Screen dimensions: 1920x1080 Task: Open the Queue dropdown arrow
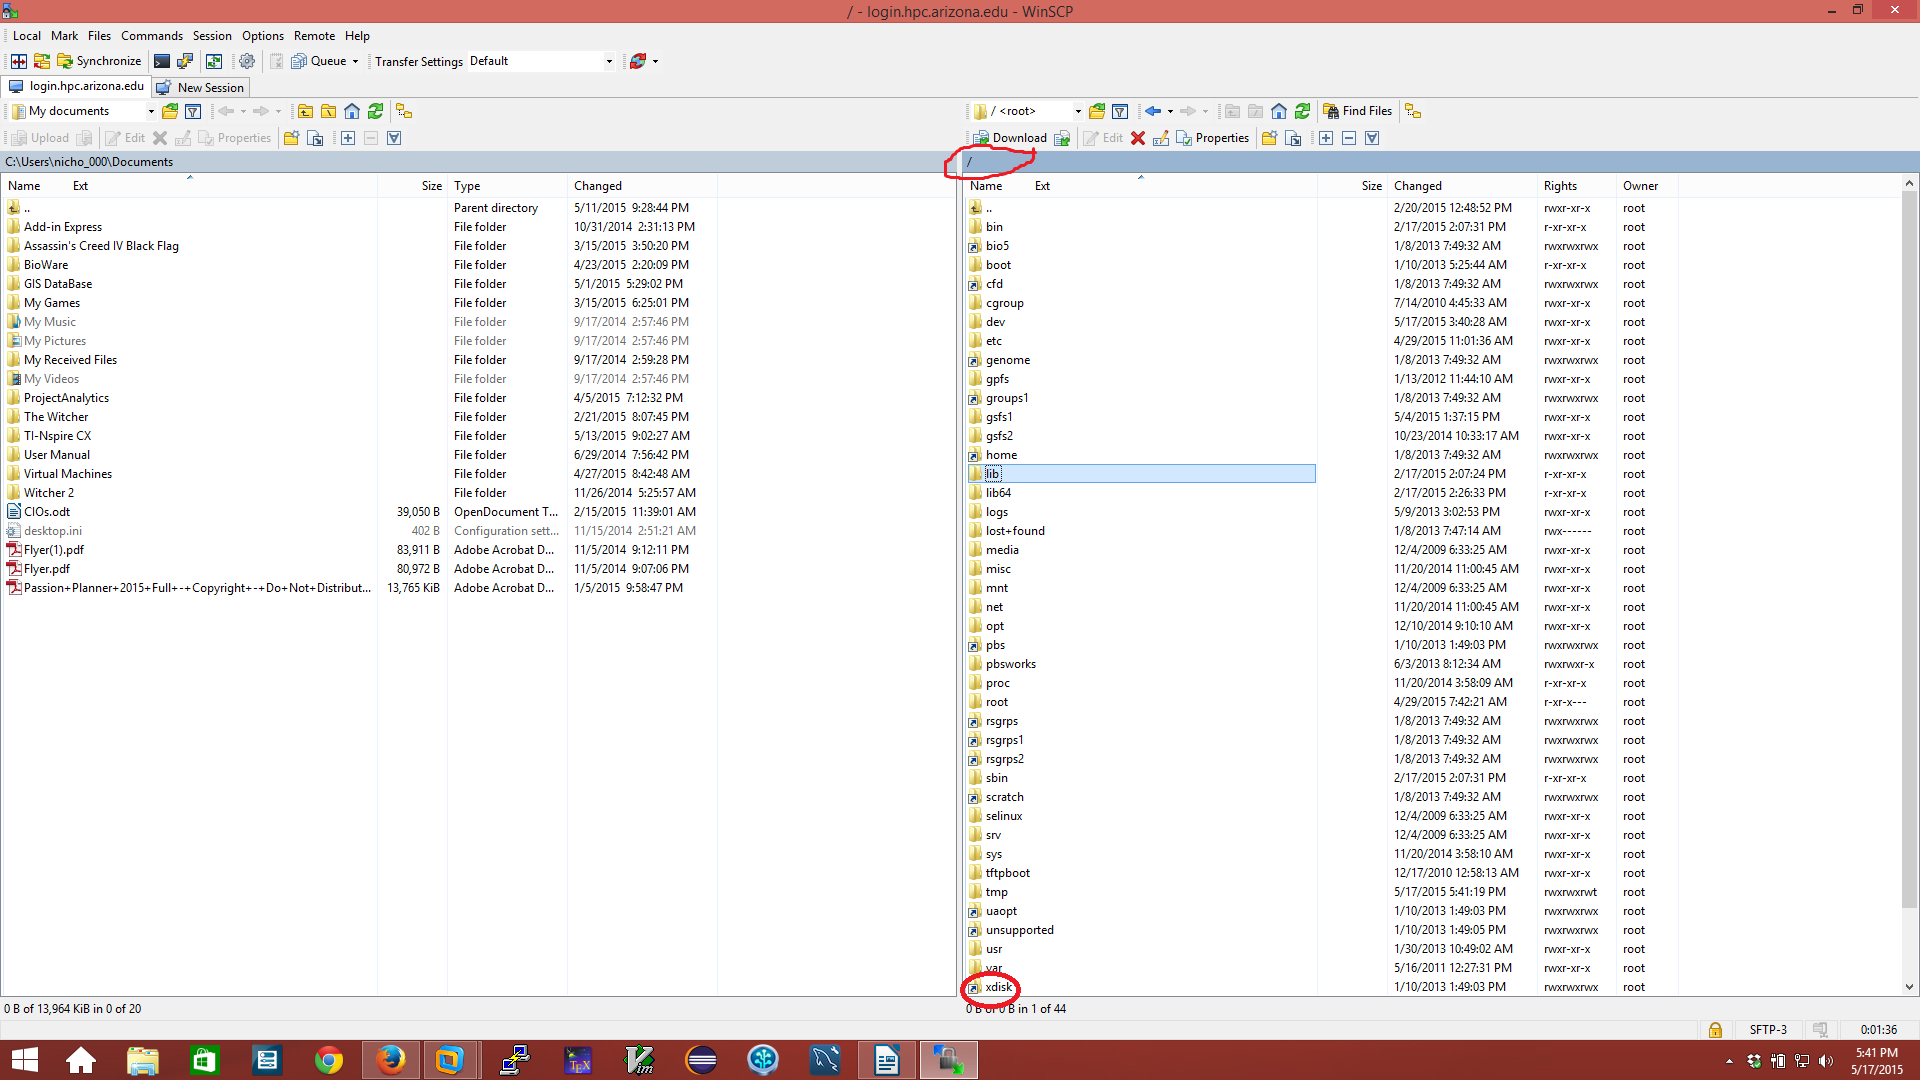pyautogui.click(x=355, y=61)
